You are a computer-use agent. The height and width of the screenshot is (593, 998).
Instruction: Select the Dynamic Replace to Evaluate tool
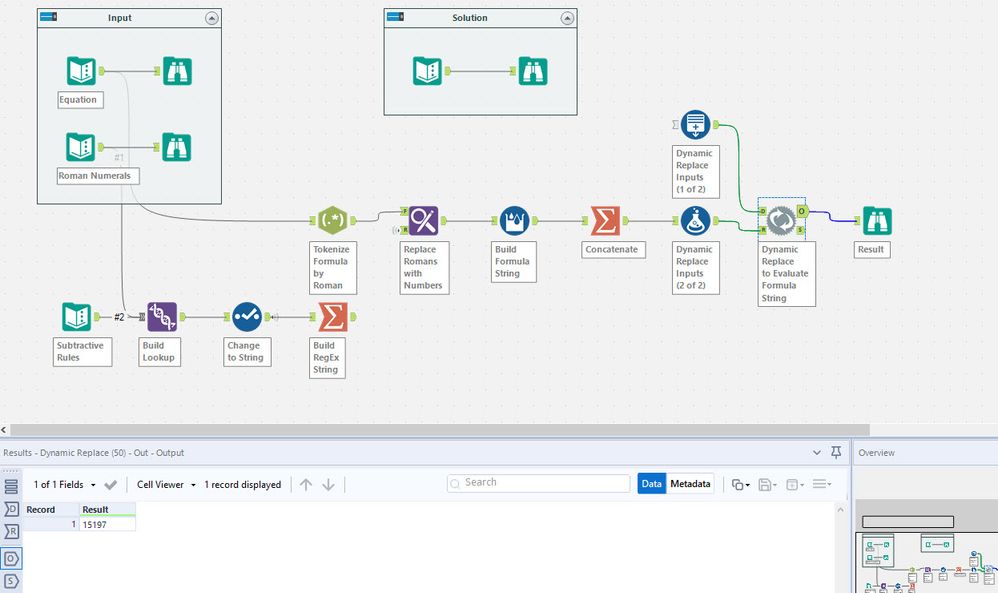coord(781,221)
